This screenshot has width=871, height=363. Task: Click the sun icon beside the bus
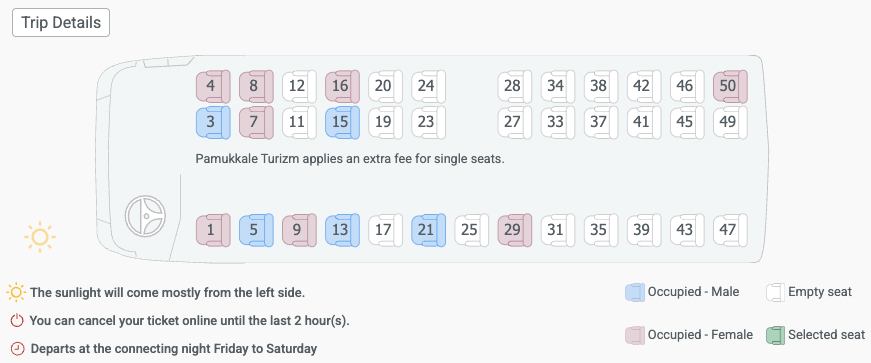(x=40, y=237)
